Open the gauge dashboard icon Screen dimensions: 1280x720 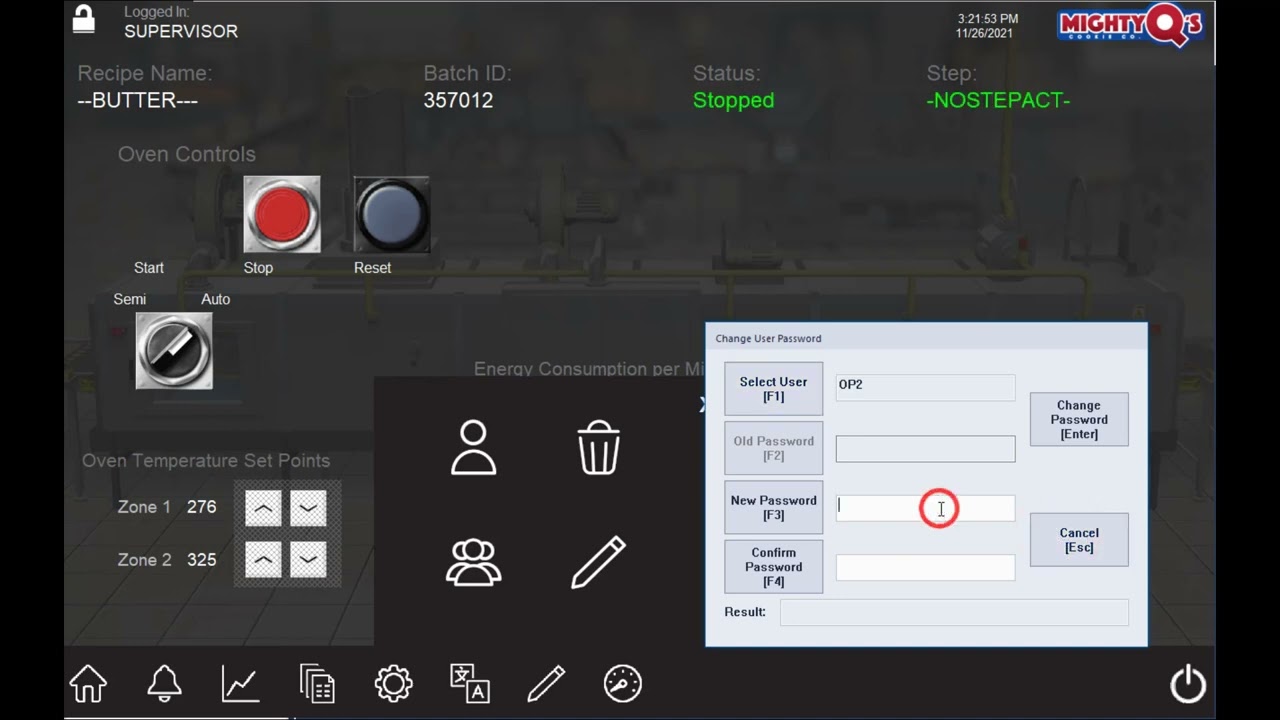(623, 684)
